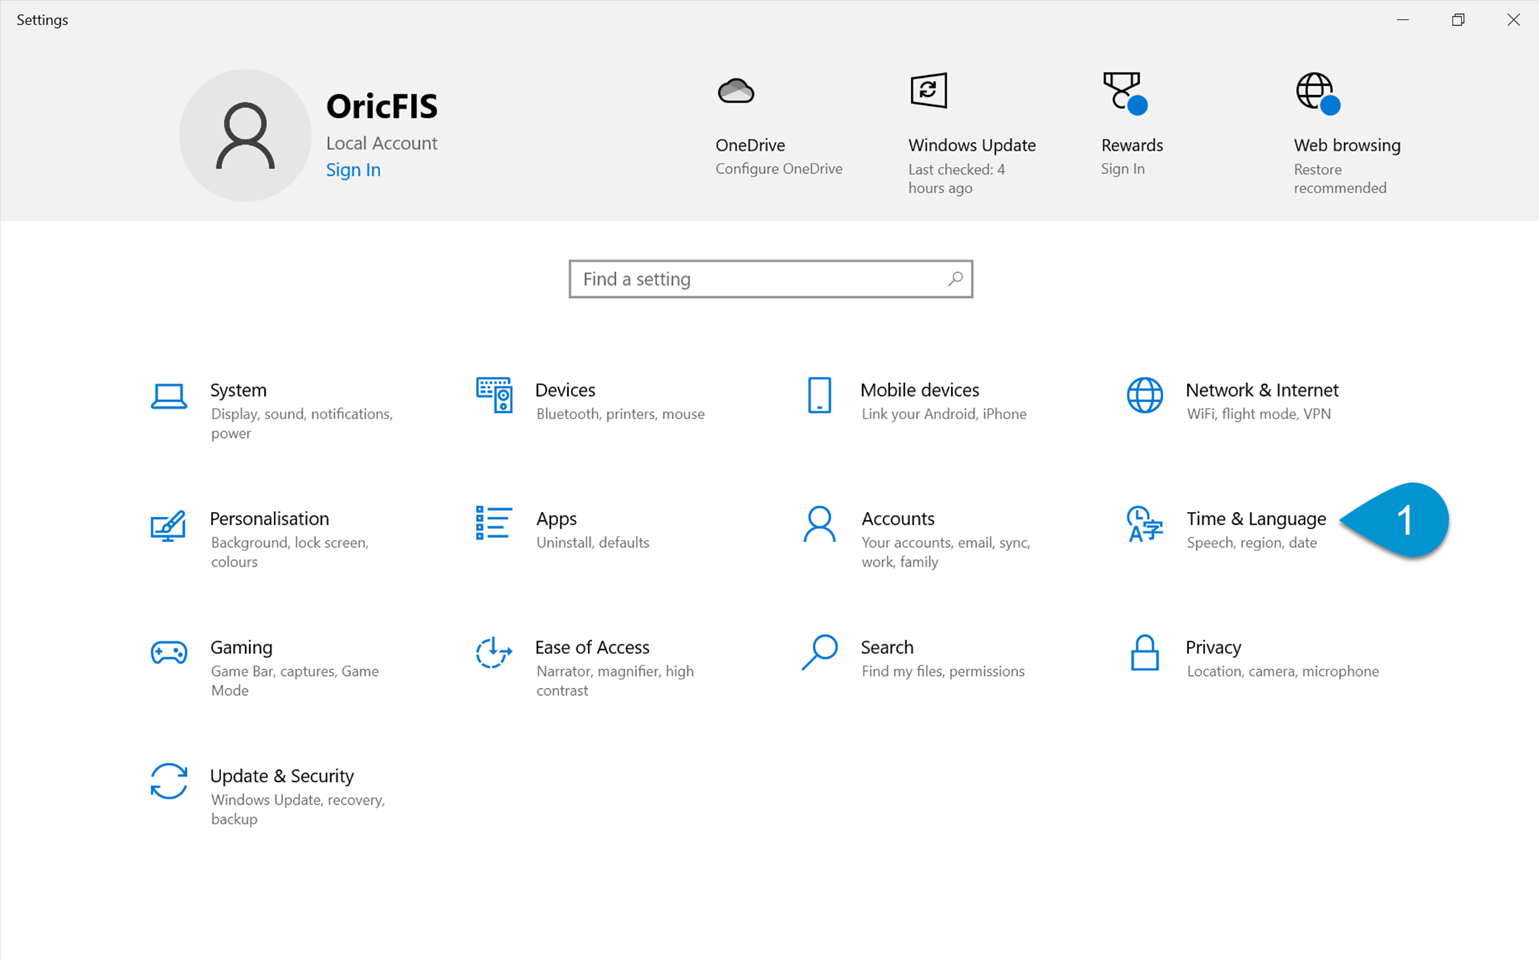Open the Ease of Access icon
This screenshot has height=961, width=1539.
coord(494,653)
